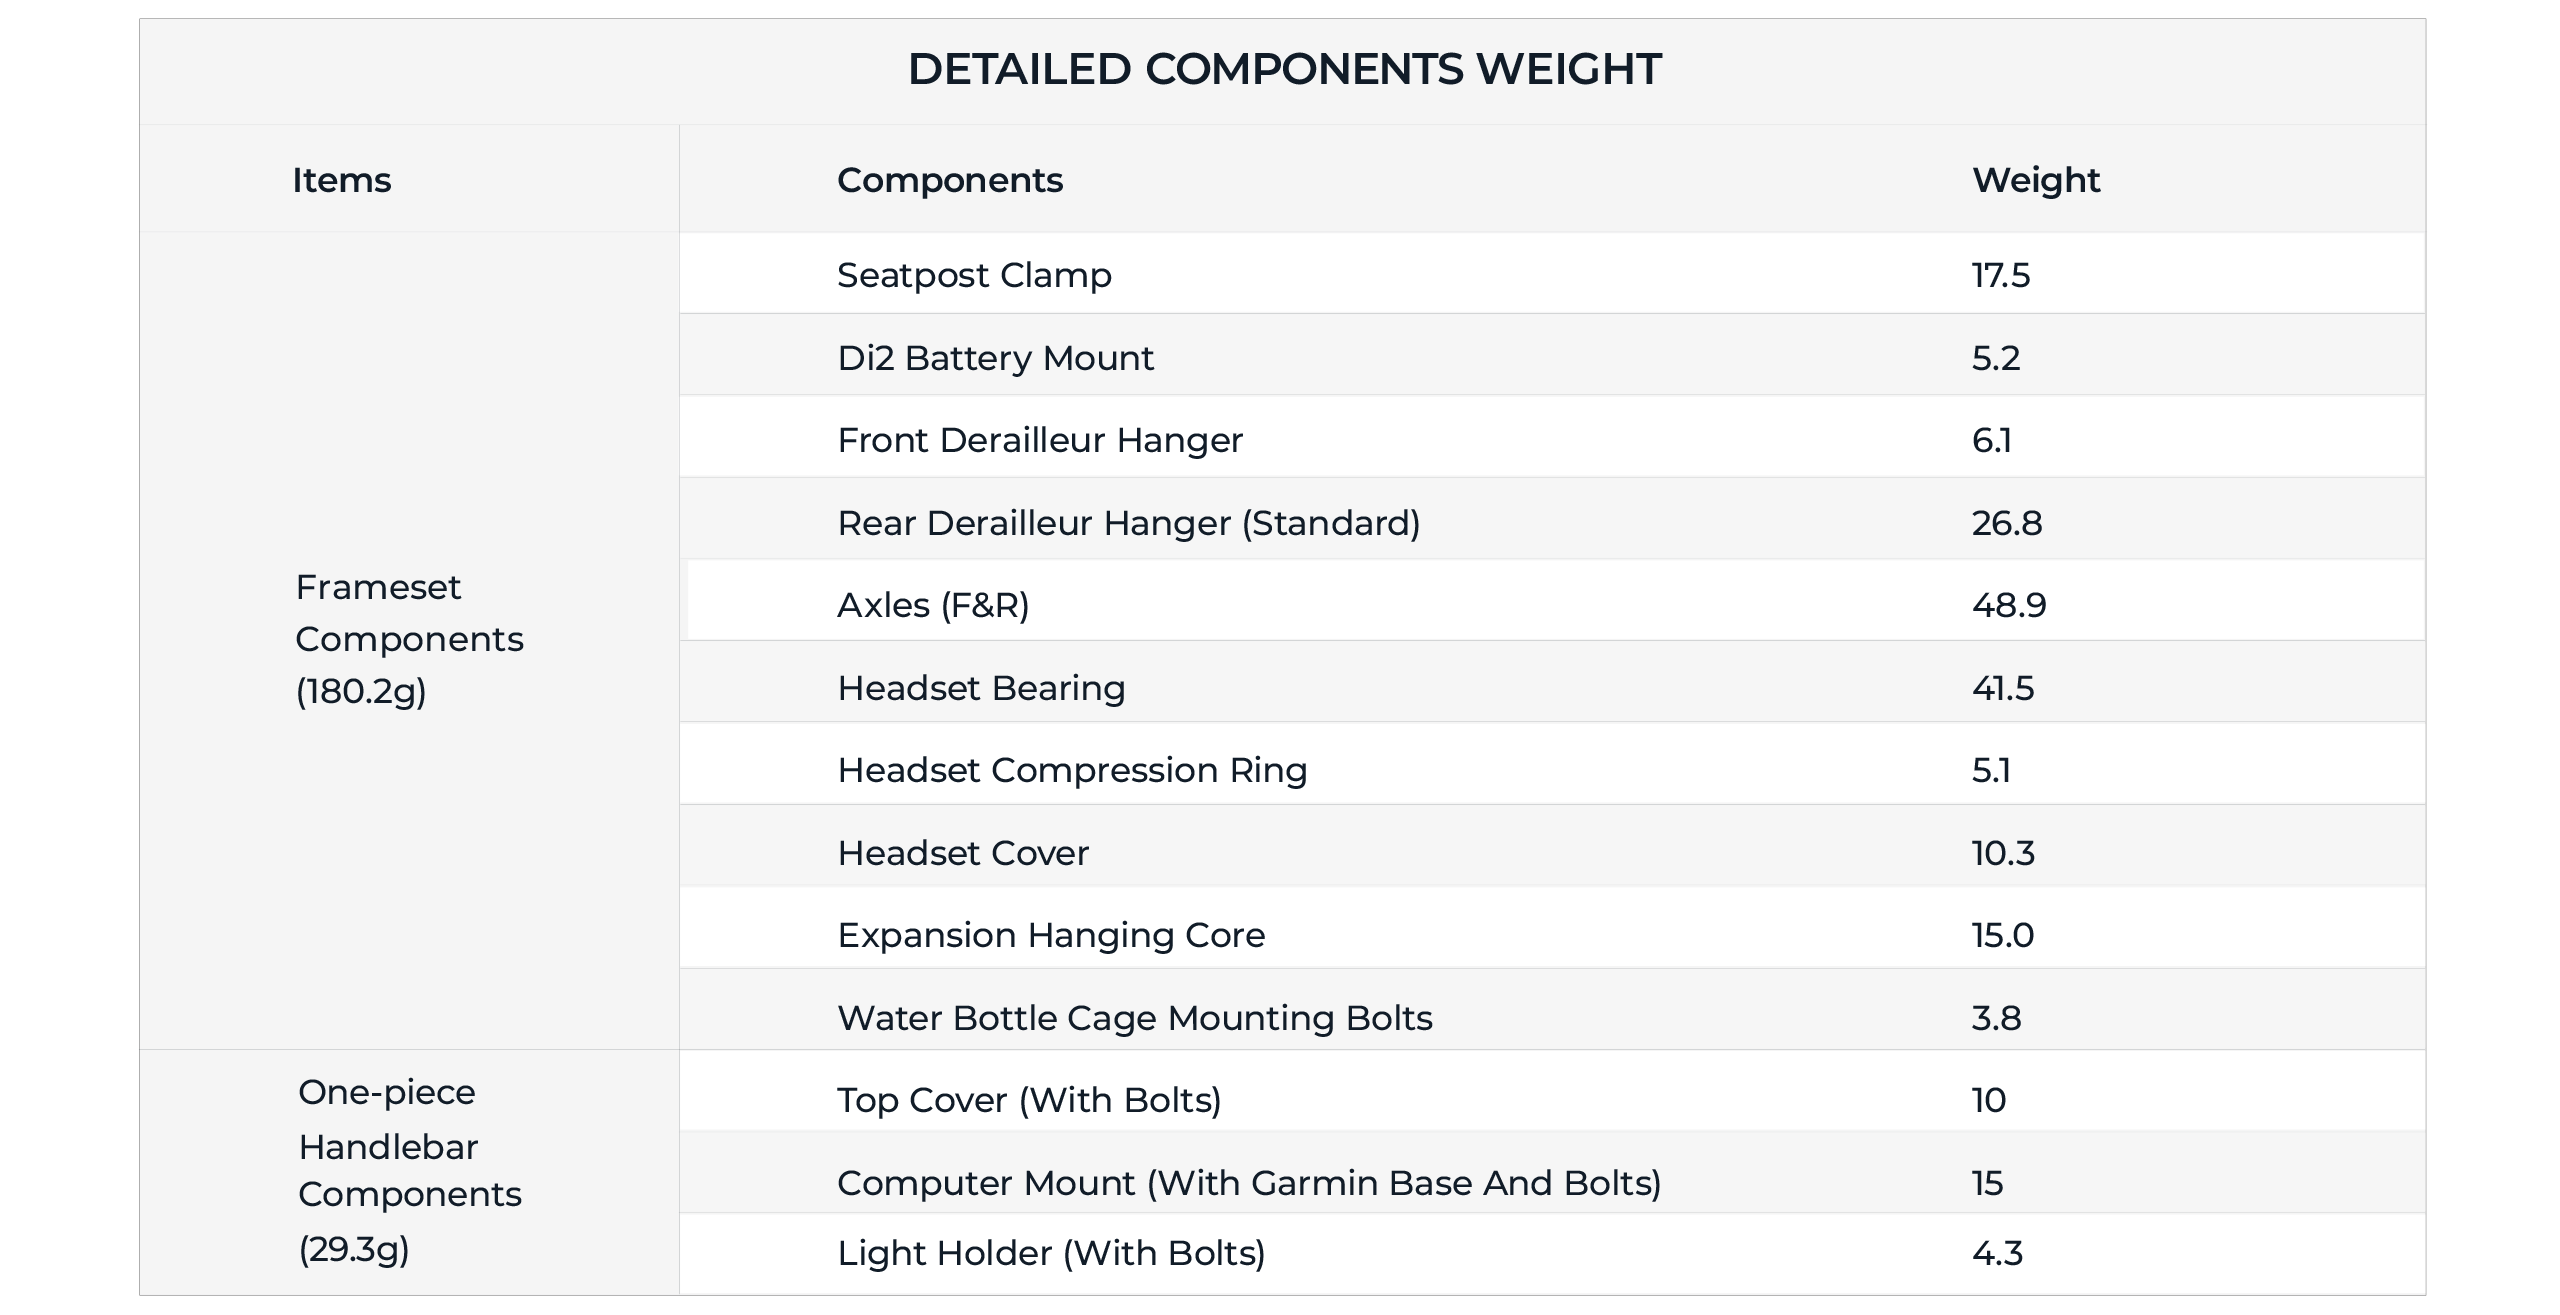Select the Items column header
The image size is (2560, 1315).
341,180
